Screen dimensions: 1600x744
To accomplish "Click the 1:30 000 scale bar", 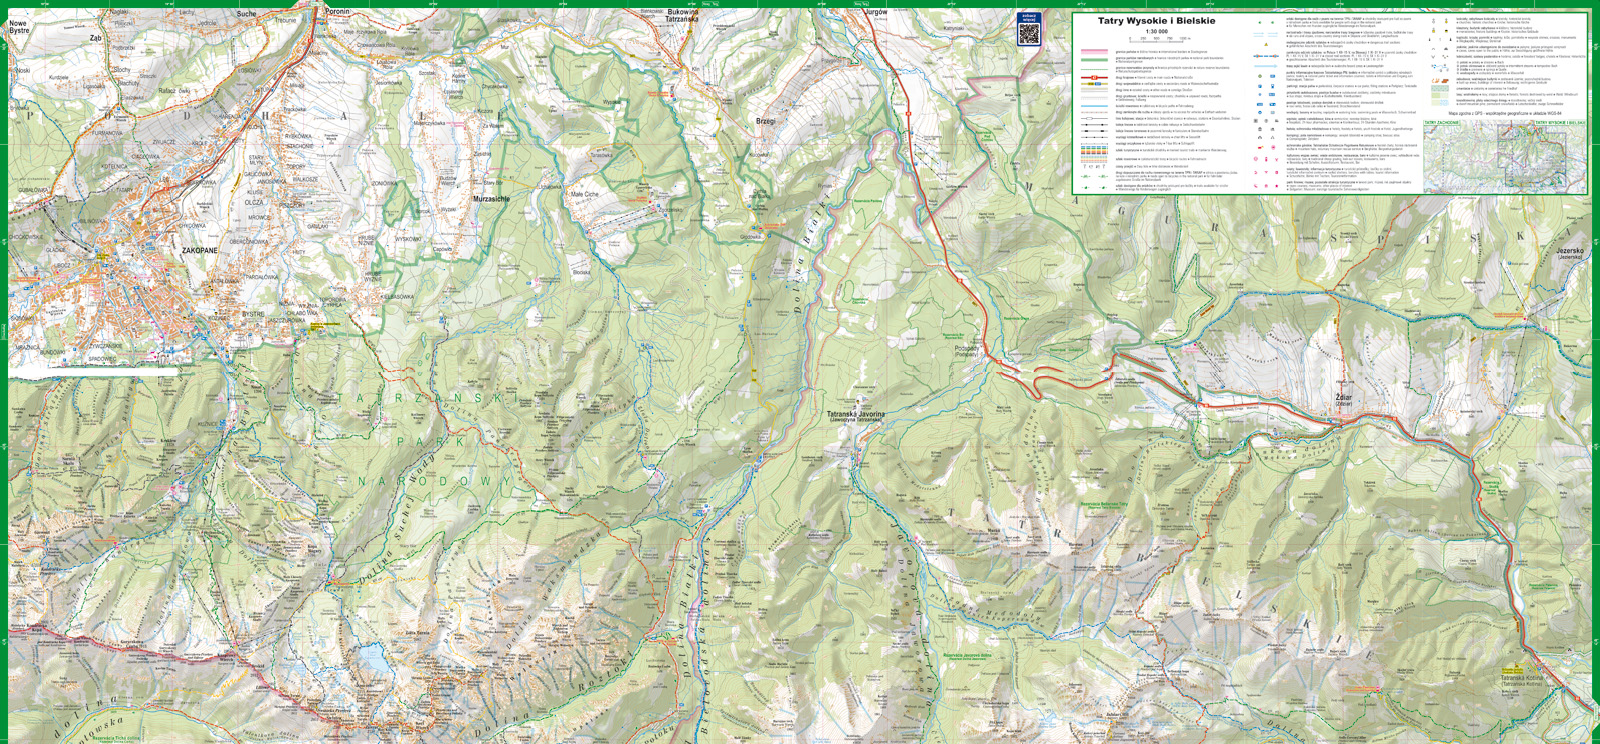I will (x=1157, y=39).
